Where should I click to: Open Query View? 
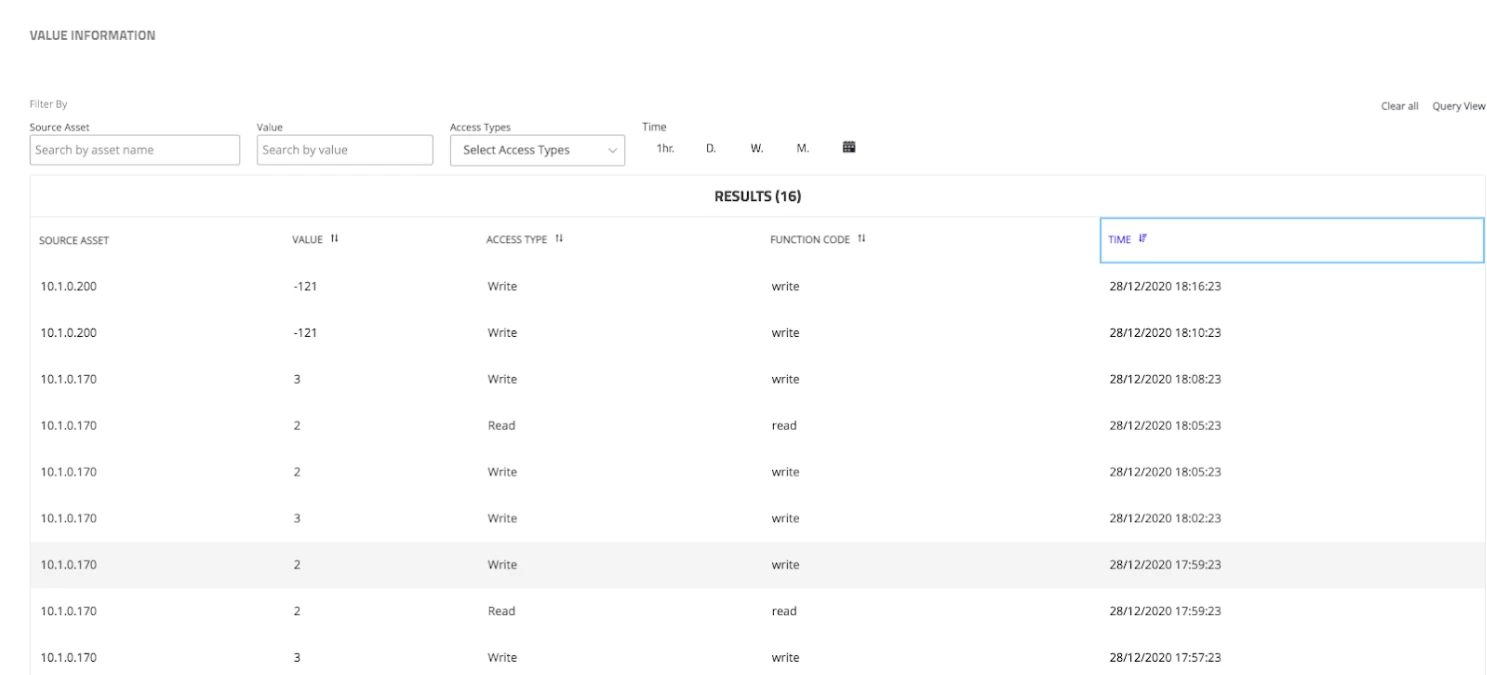(1458, 106)
